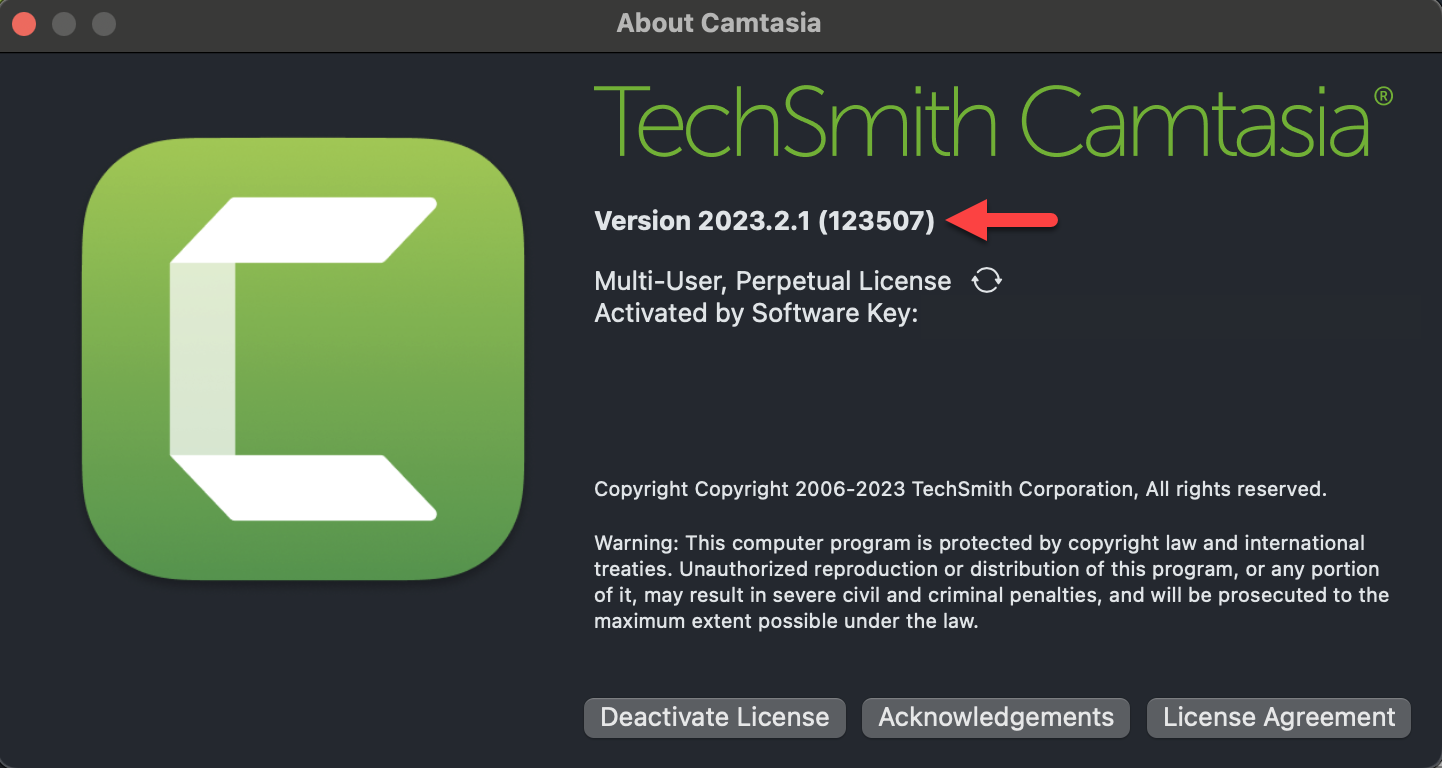1442x768 pixels.
Task: Click the copyright law warning paragraph
Action: [990, 582]
